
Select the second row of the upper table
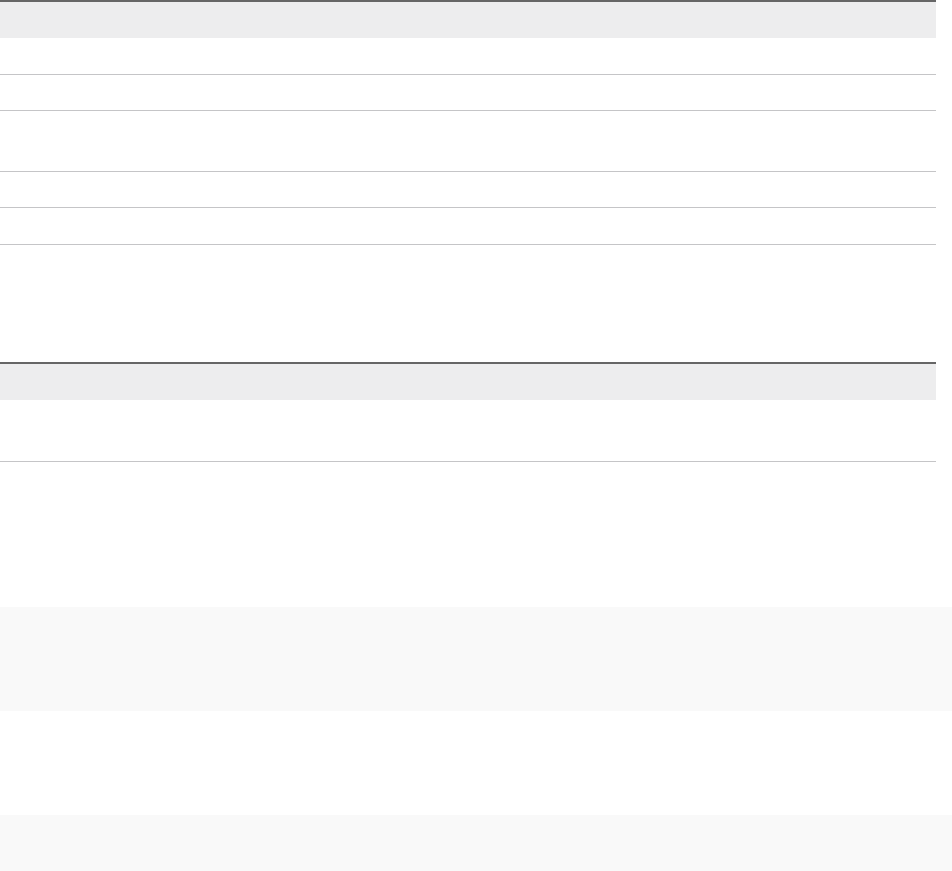tap(468, 92)
